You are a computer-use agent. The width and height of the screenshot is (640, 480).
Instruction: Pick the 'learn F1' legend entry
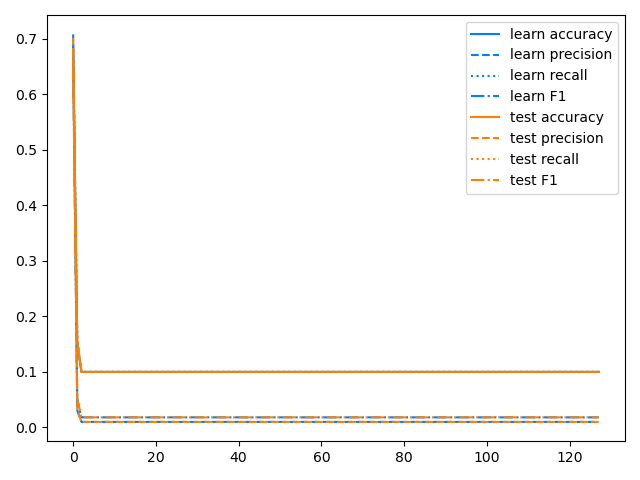[539, 97]
